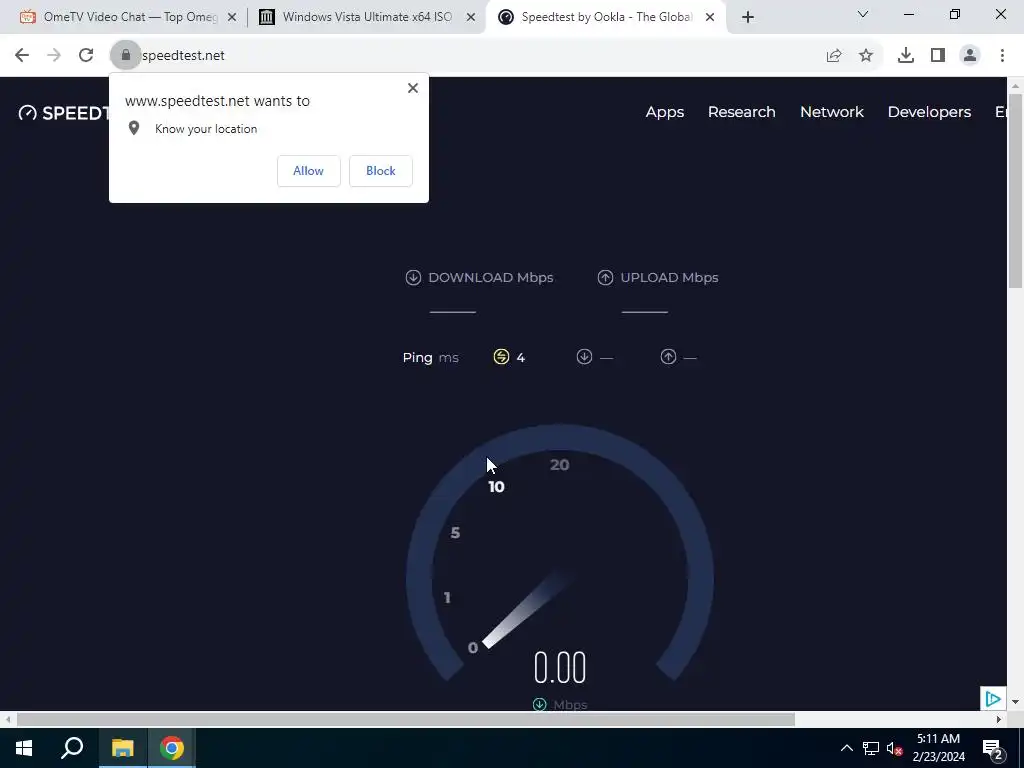1024x768 pixels.
Task: Click the UPLOAD Mbps arrow icon
Action: (605, 278)
